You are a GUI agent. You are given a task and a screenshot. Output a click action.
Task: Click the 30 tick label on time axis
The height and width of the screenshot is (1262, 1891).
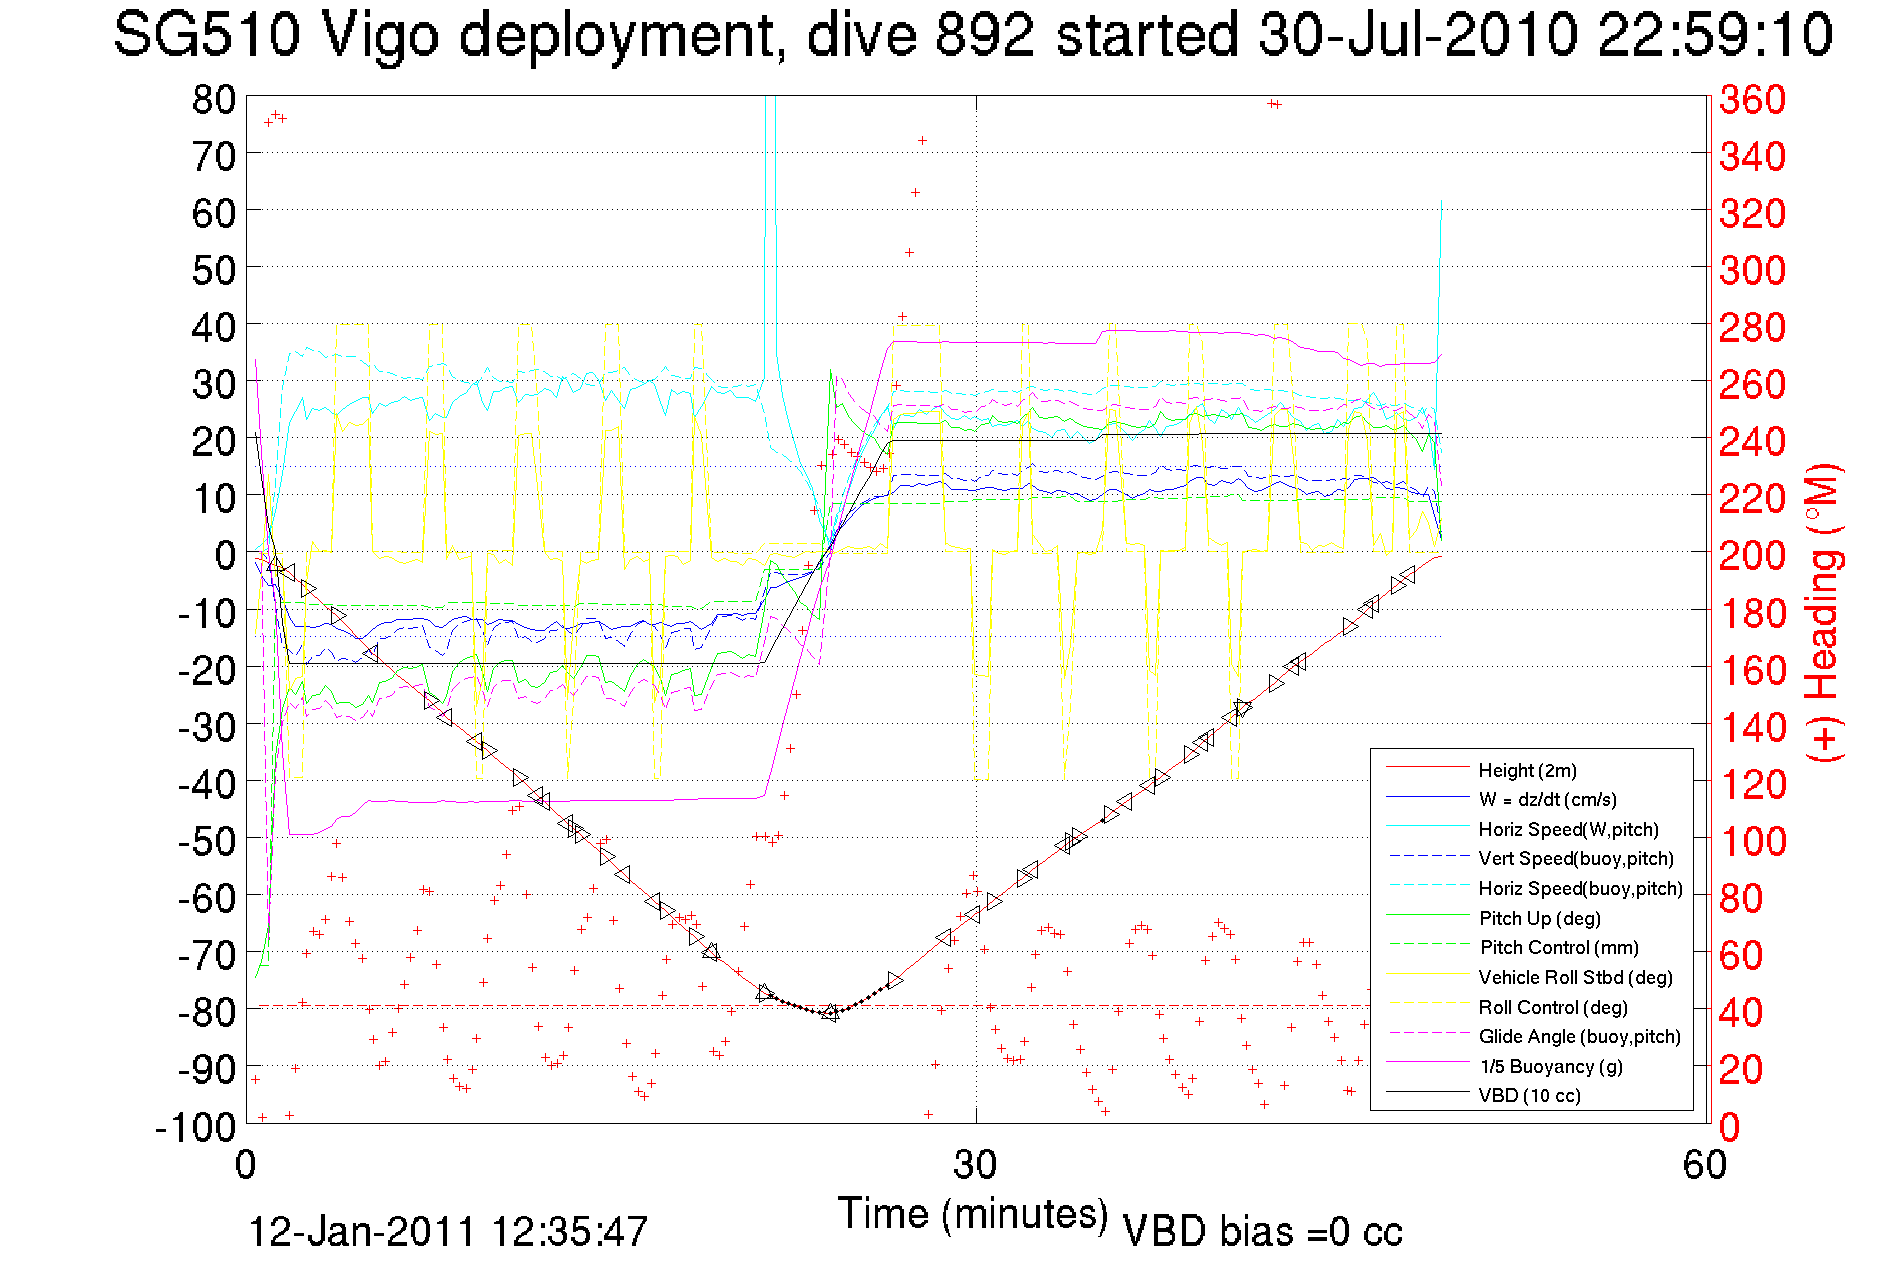pos(975,1164)
